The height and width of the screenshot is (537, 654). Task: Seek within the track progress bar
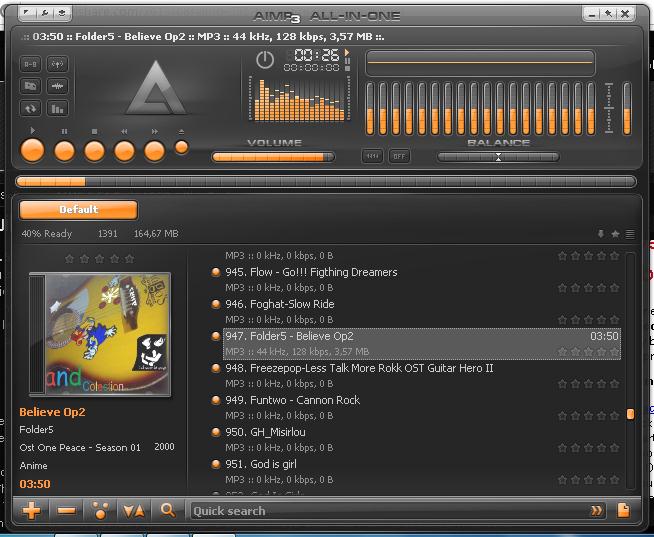click(x=326, y=182)
